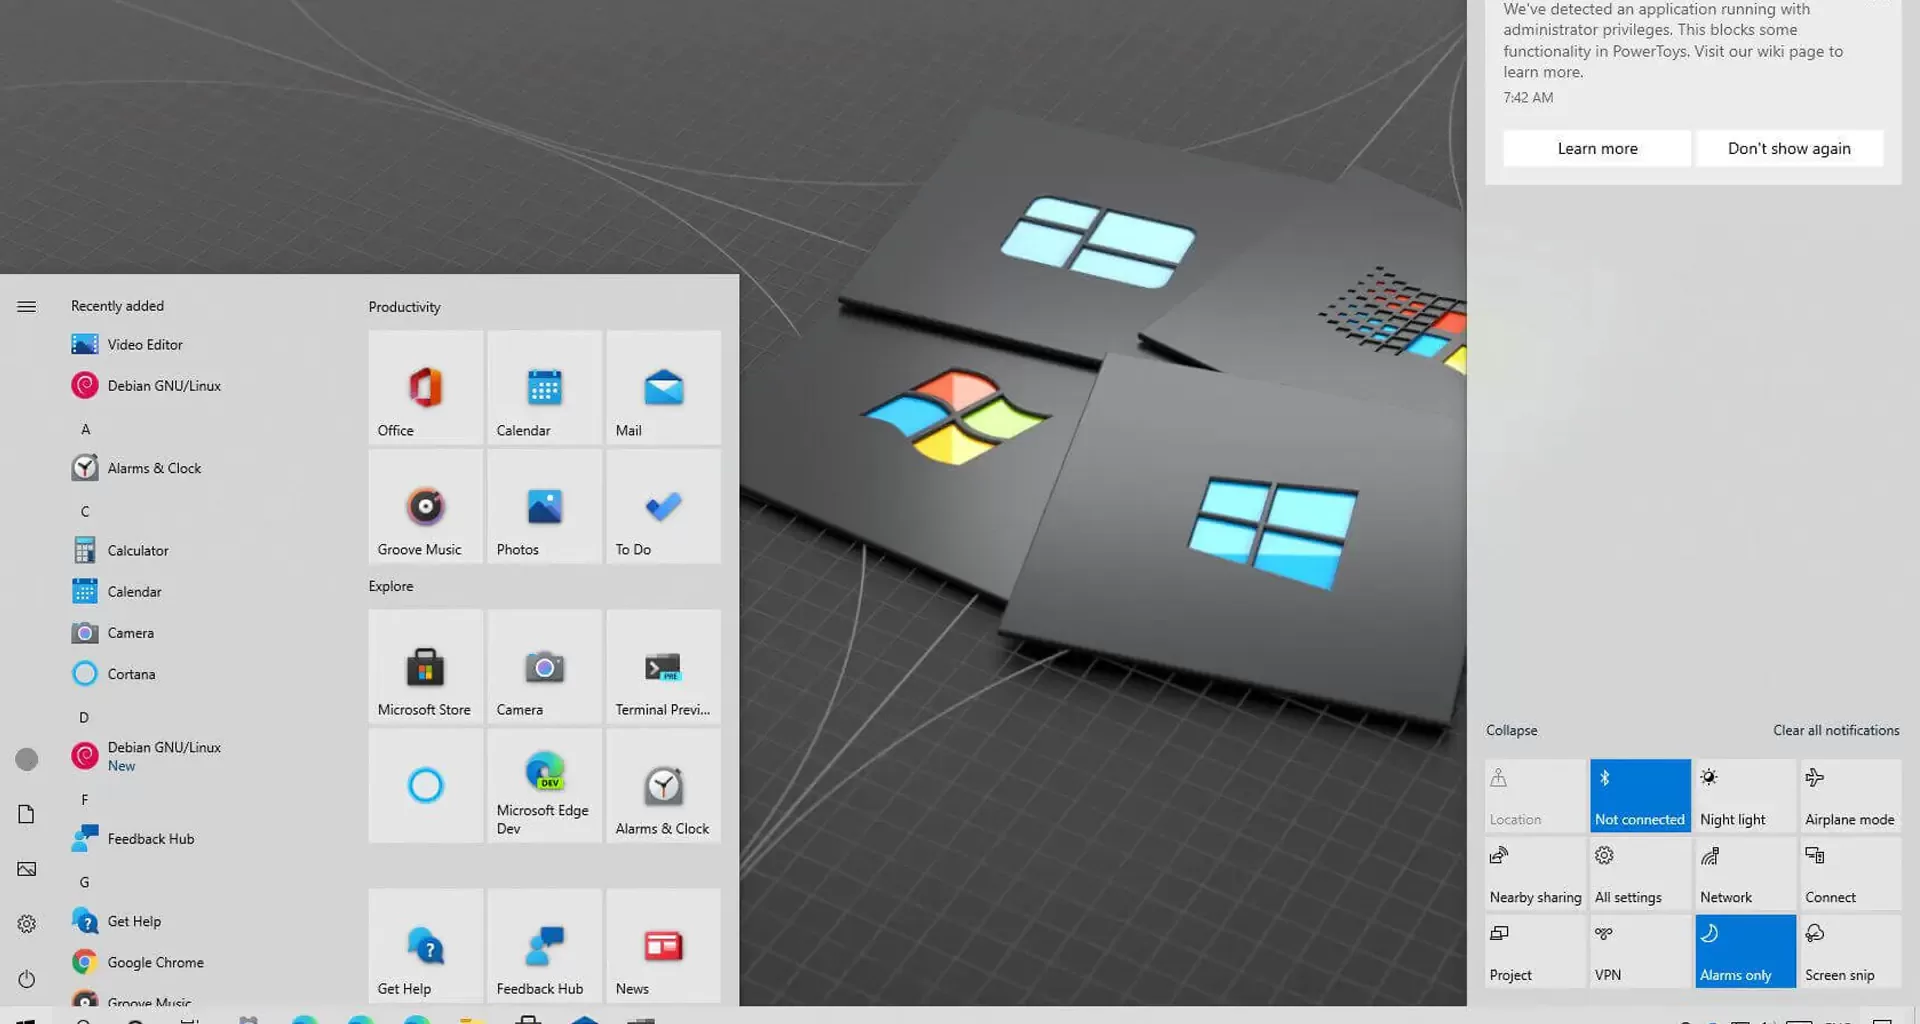Open Pictures icon in Start sidebar
Image resolution: width=1920 pixels, height=1024 pixels.
[27, 869]
